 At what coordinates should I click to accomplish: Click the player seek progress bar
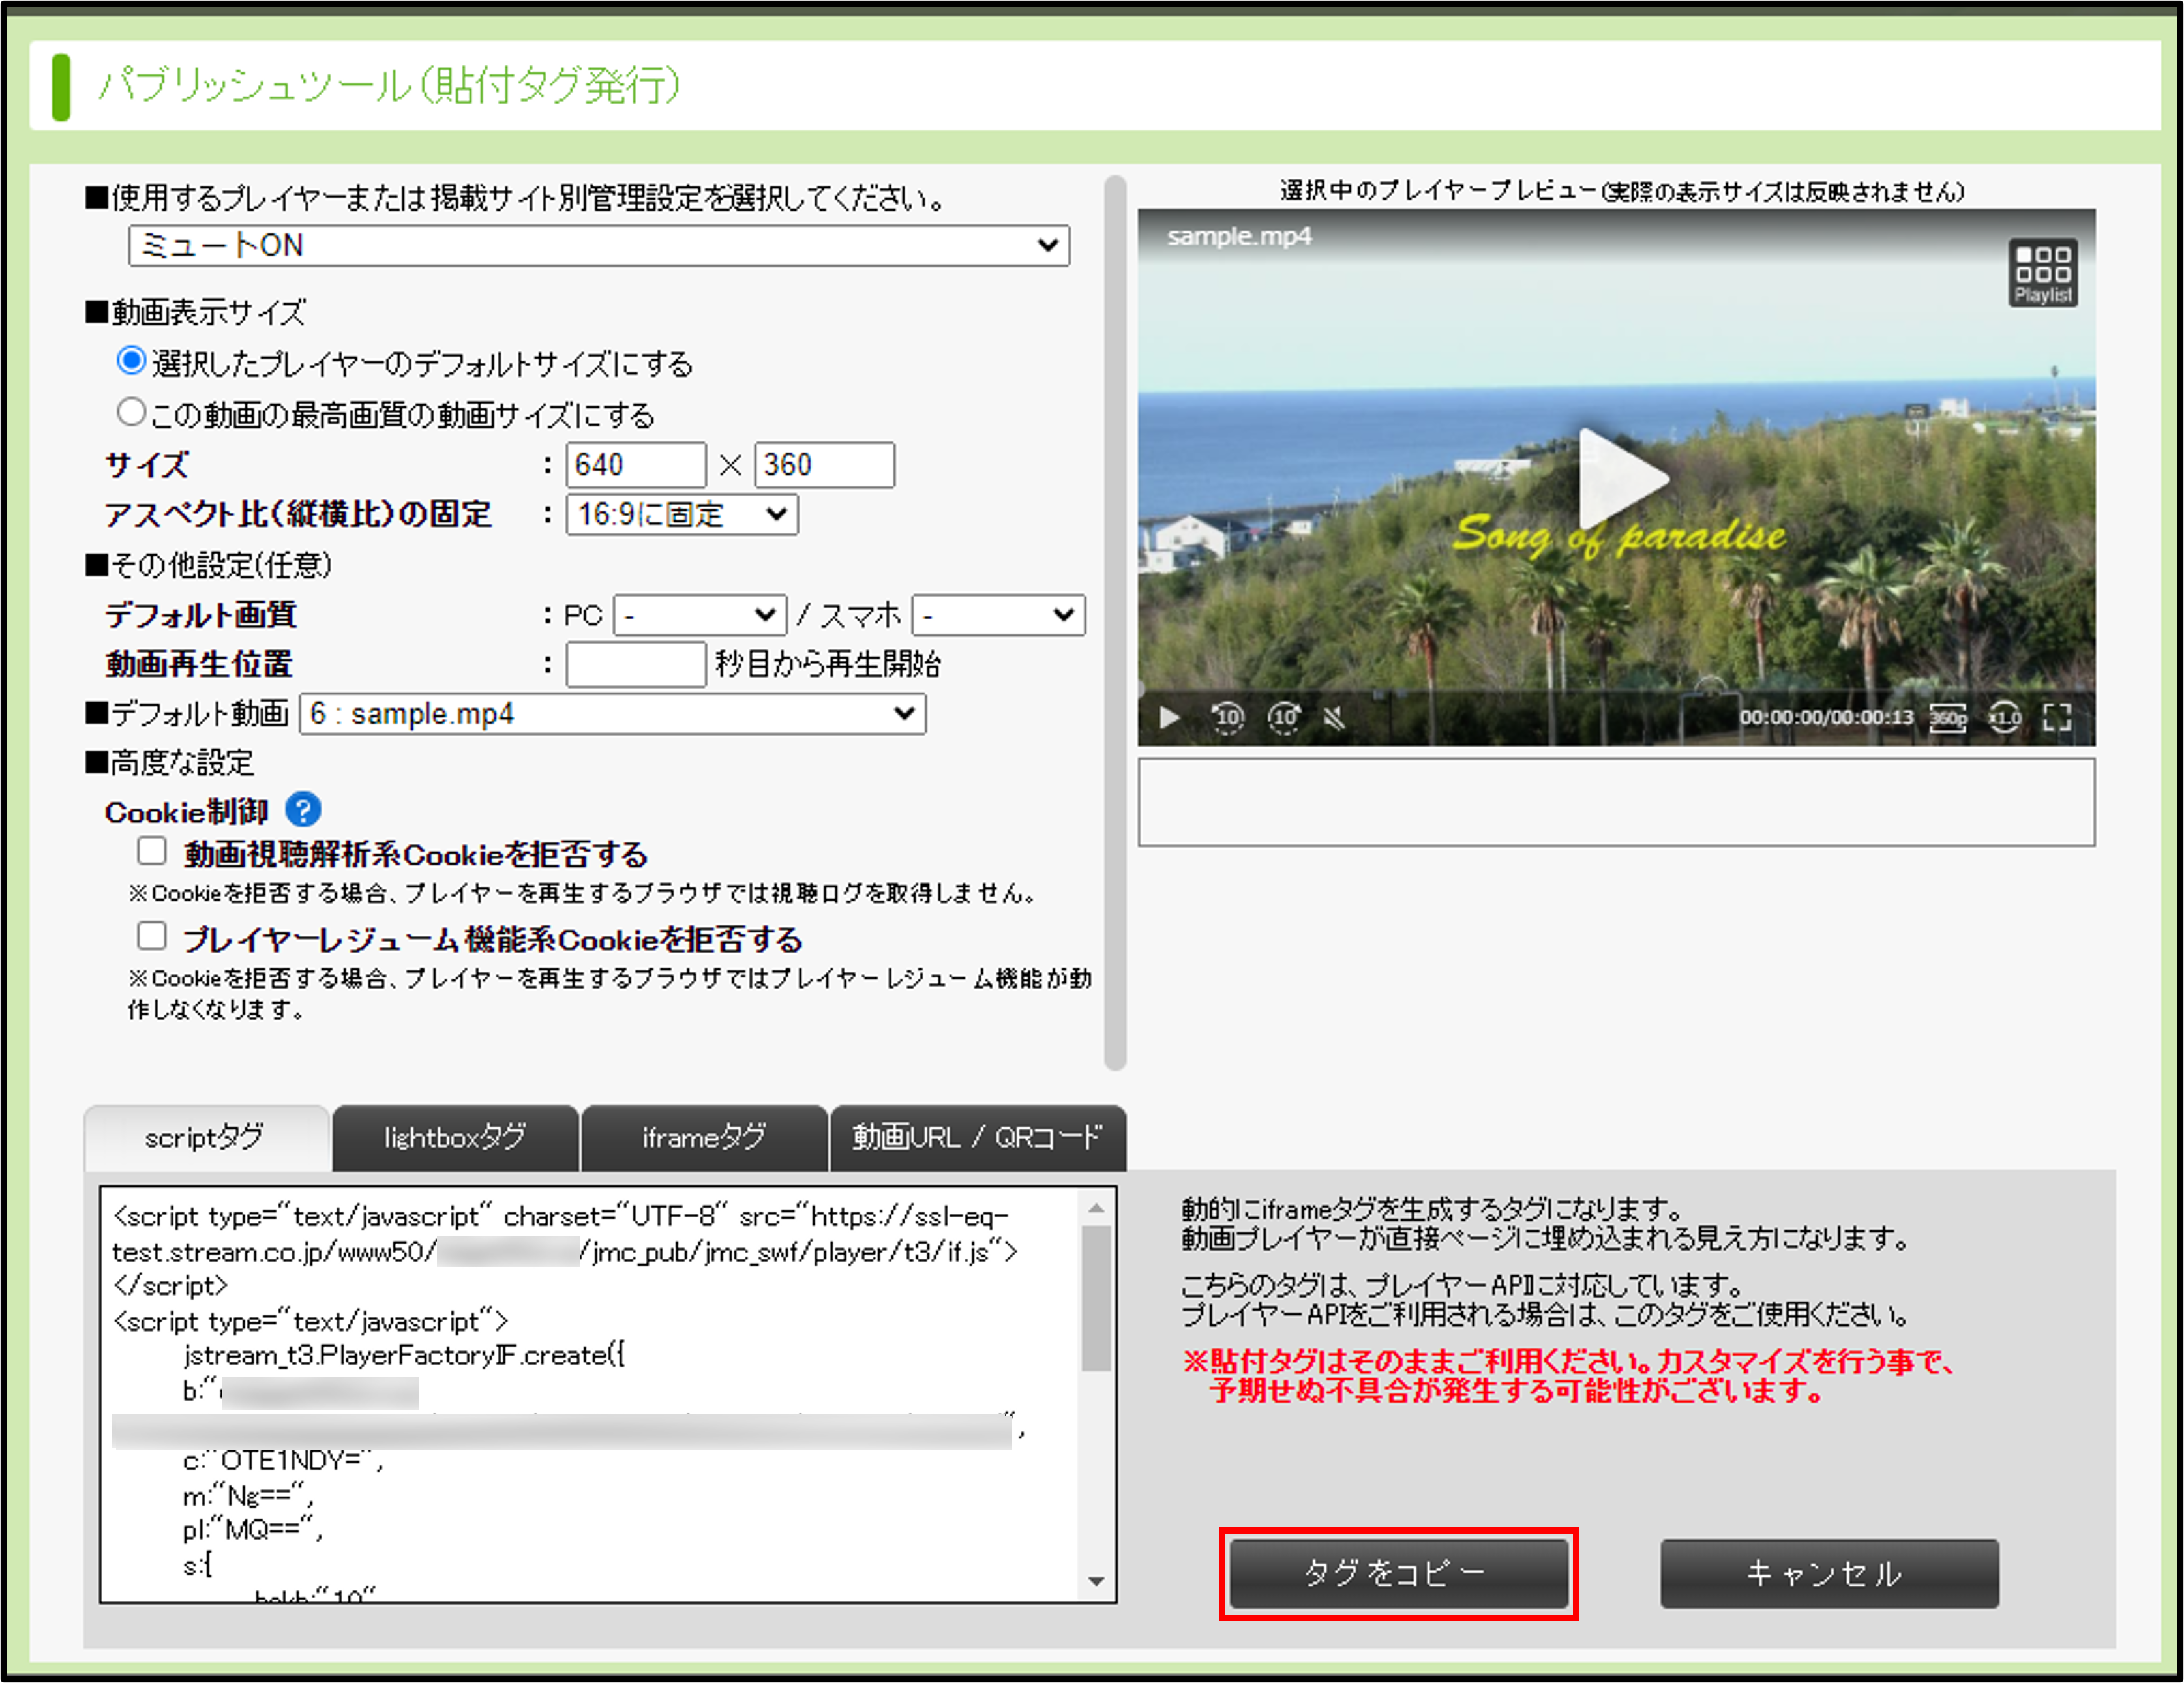click(x=1616, y=690)
